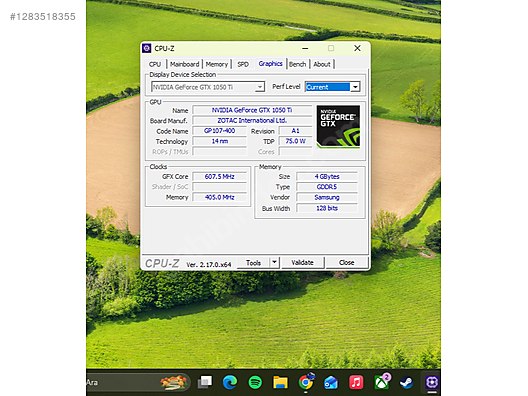Click the Validate button

point(302,263)
